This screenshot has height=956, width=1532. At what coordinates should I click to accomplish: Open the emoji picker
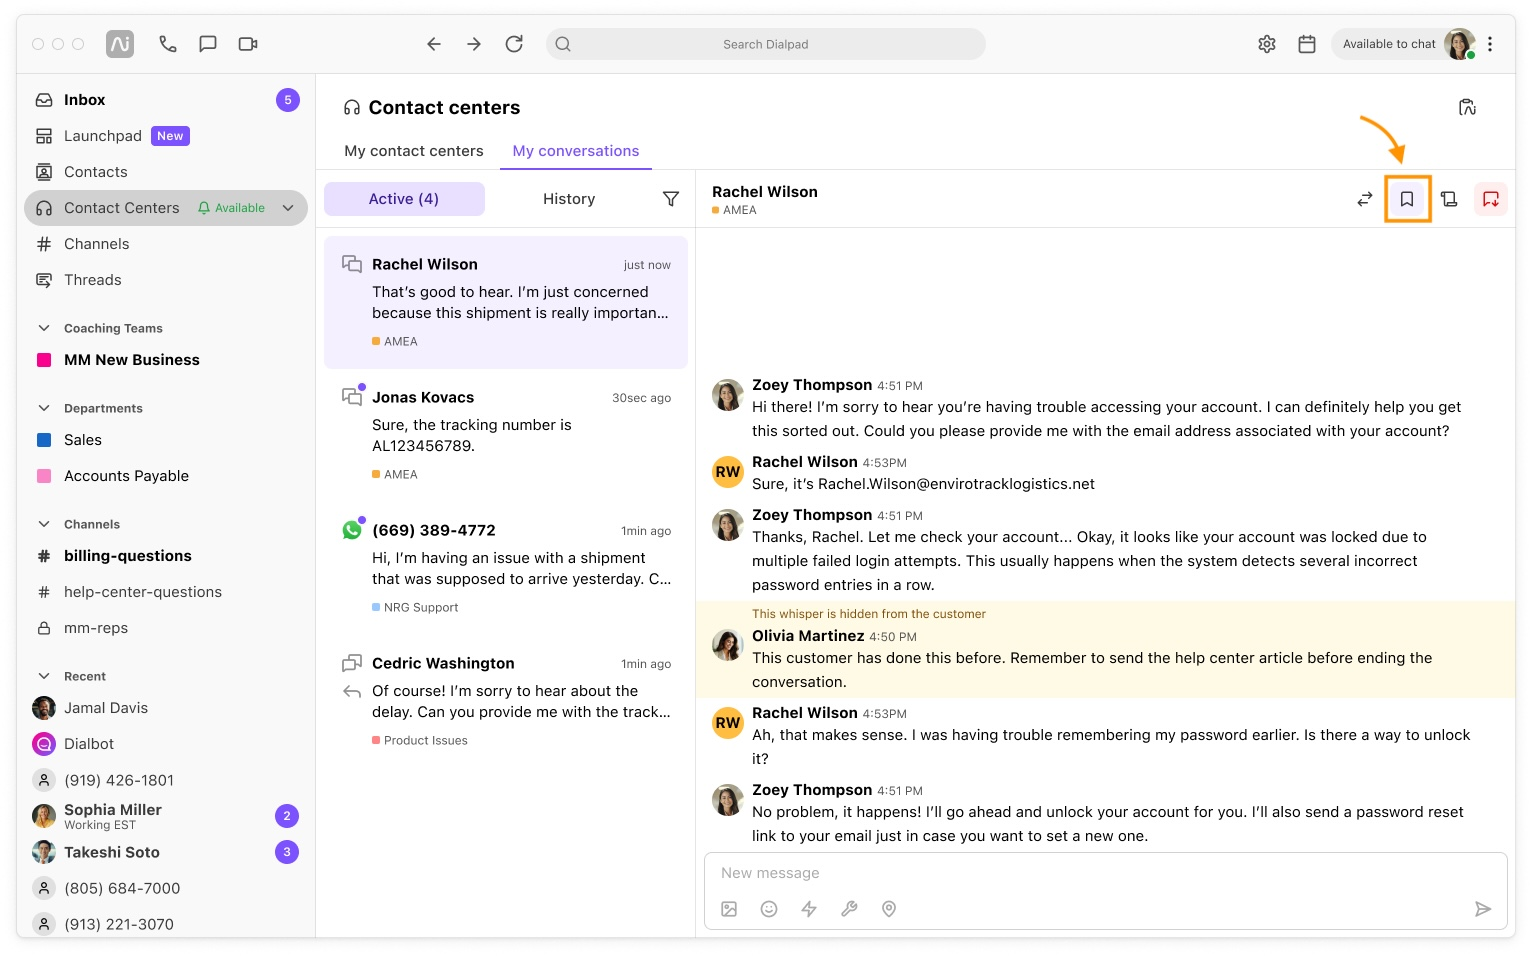[769, 909]
